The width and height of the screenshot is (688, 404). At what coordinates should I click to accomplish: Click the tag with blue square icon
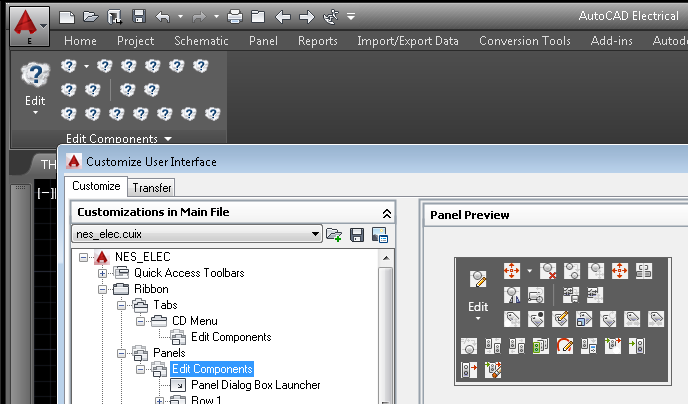tap(584, 319)
